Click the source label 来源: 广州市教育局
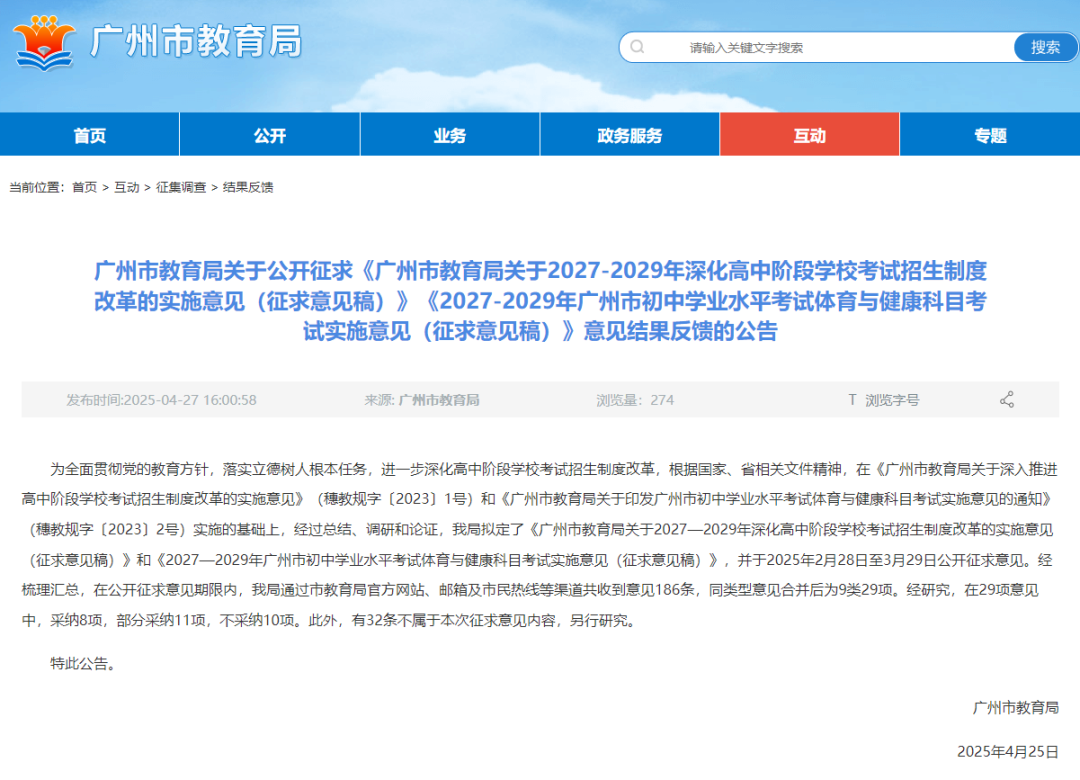Viewport: 1080px width, 780px height. [x=422, y=400]
